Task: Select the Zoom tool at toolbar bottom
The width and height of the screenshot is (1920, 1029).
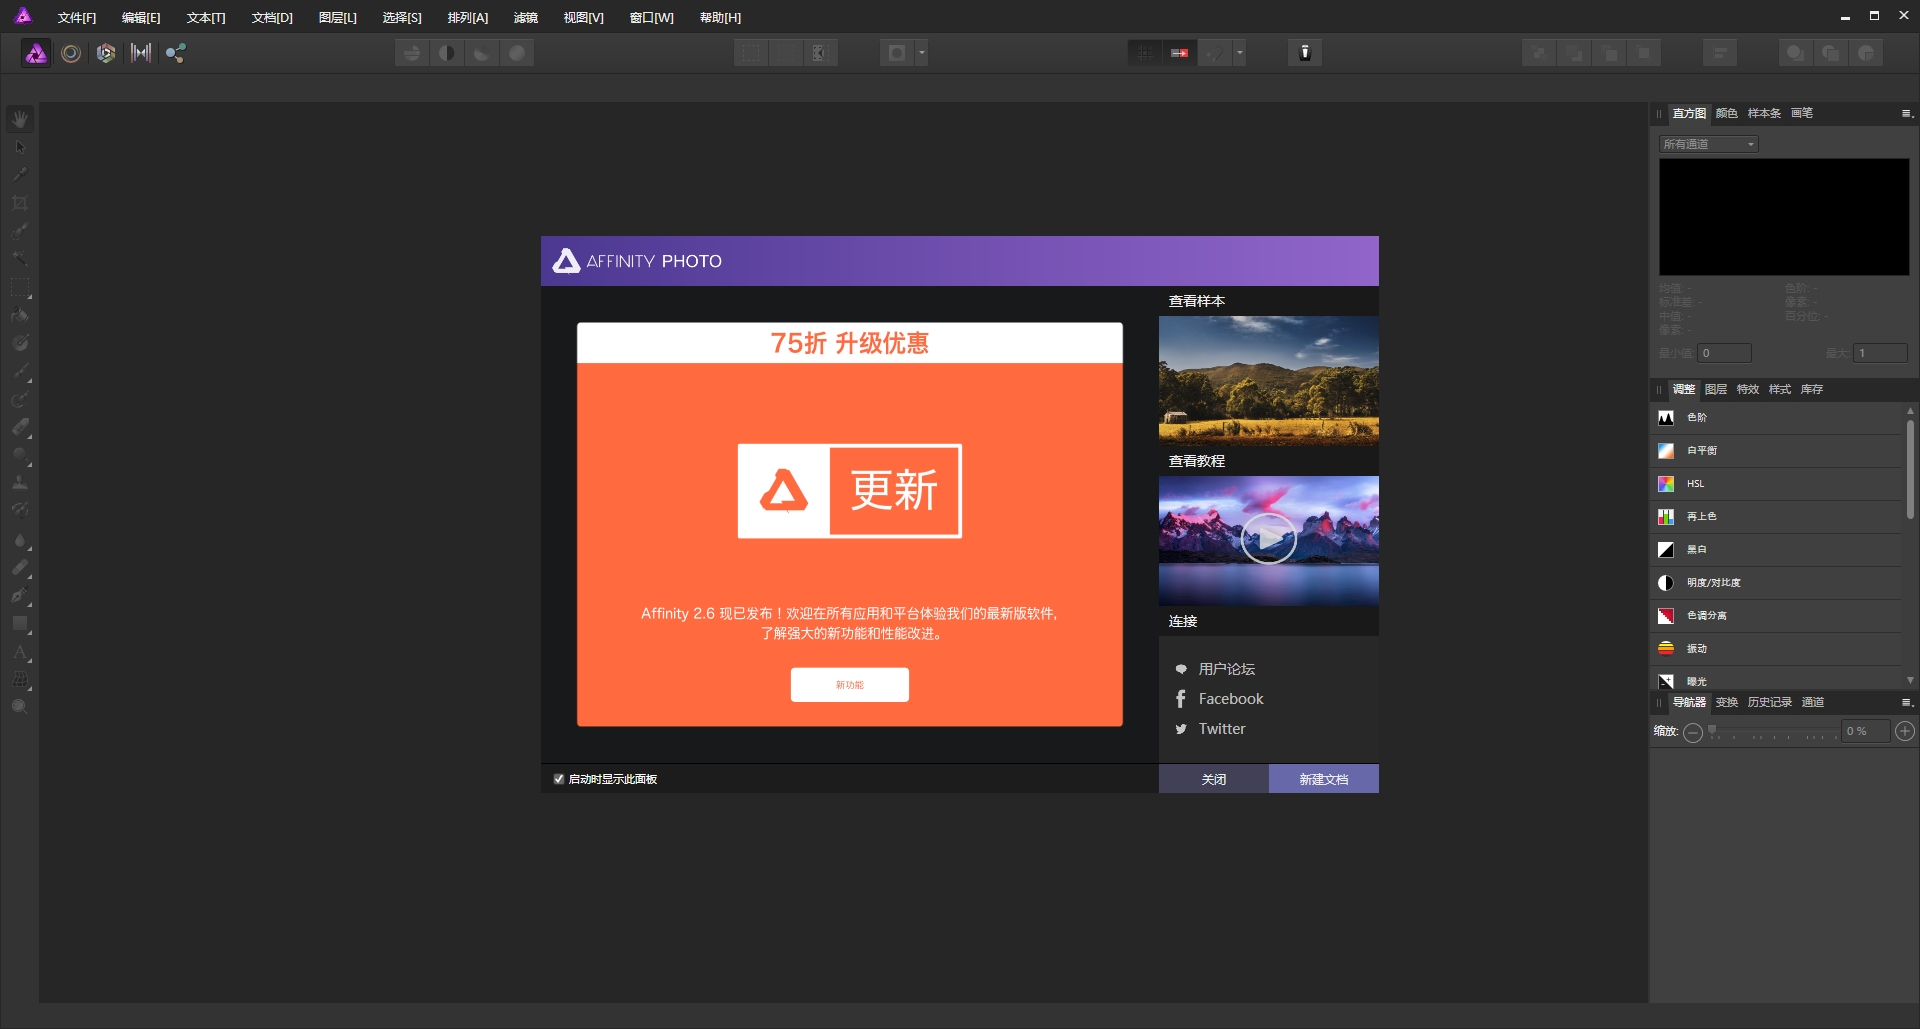Action: point(21,707)
